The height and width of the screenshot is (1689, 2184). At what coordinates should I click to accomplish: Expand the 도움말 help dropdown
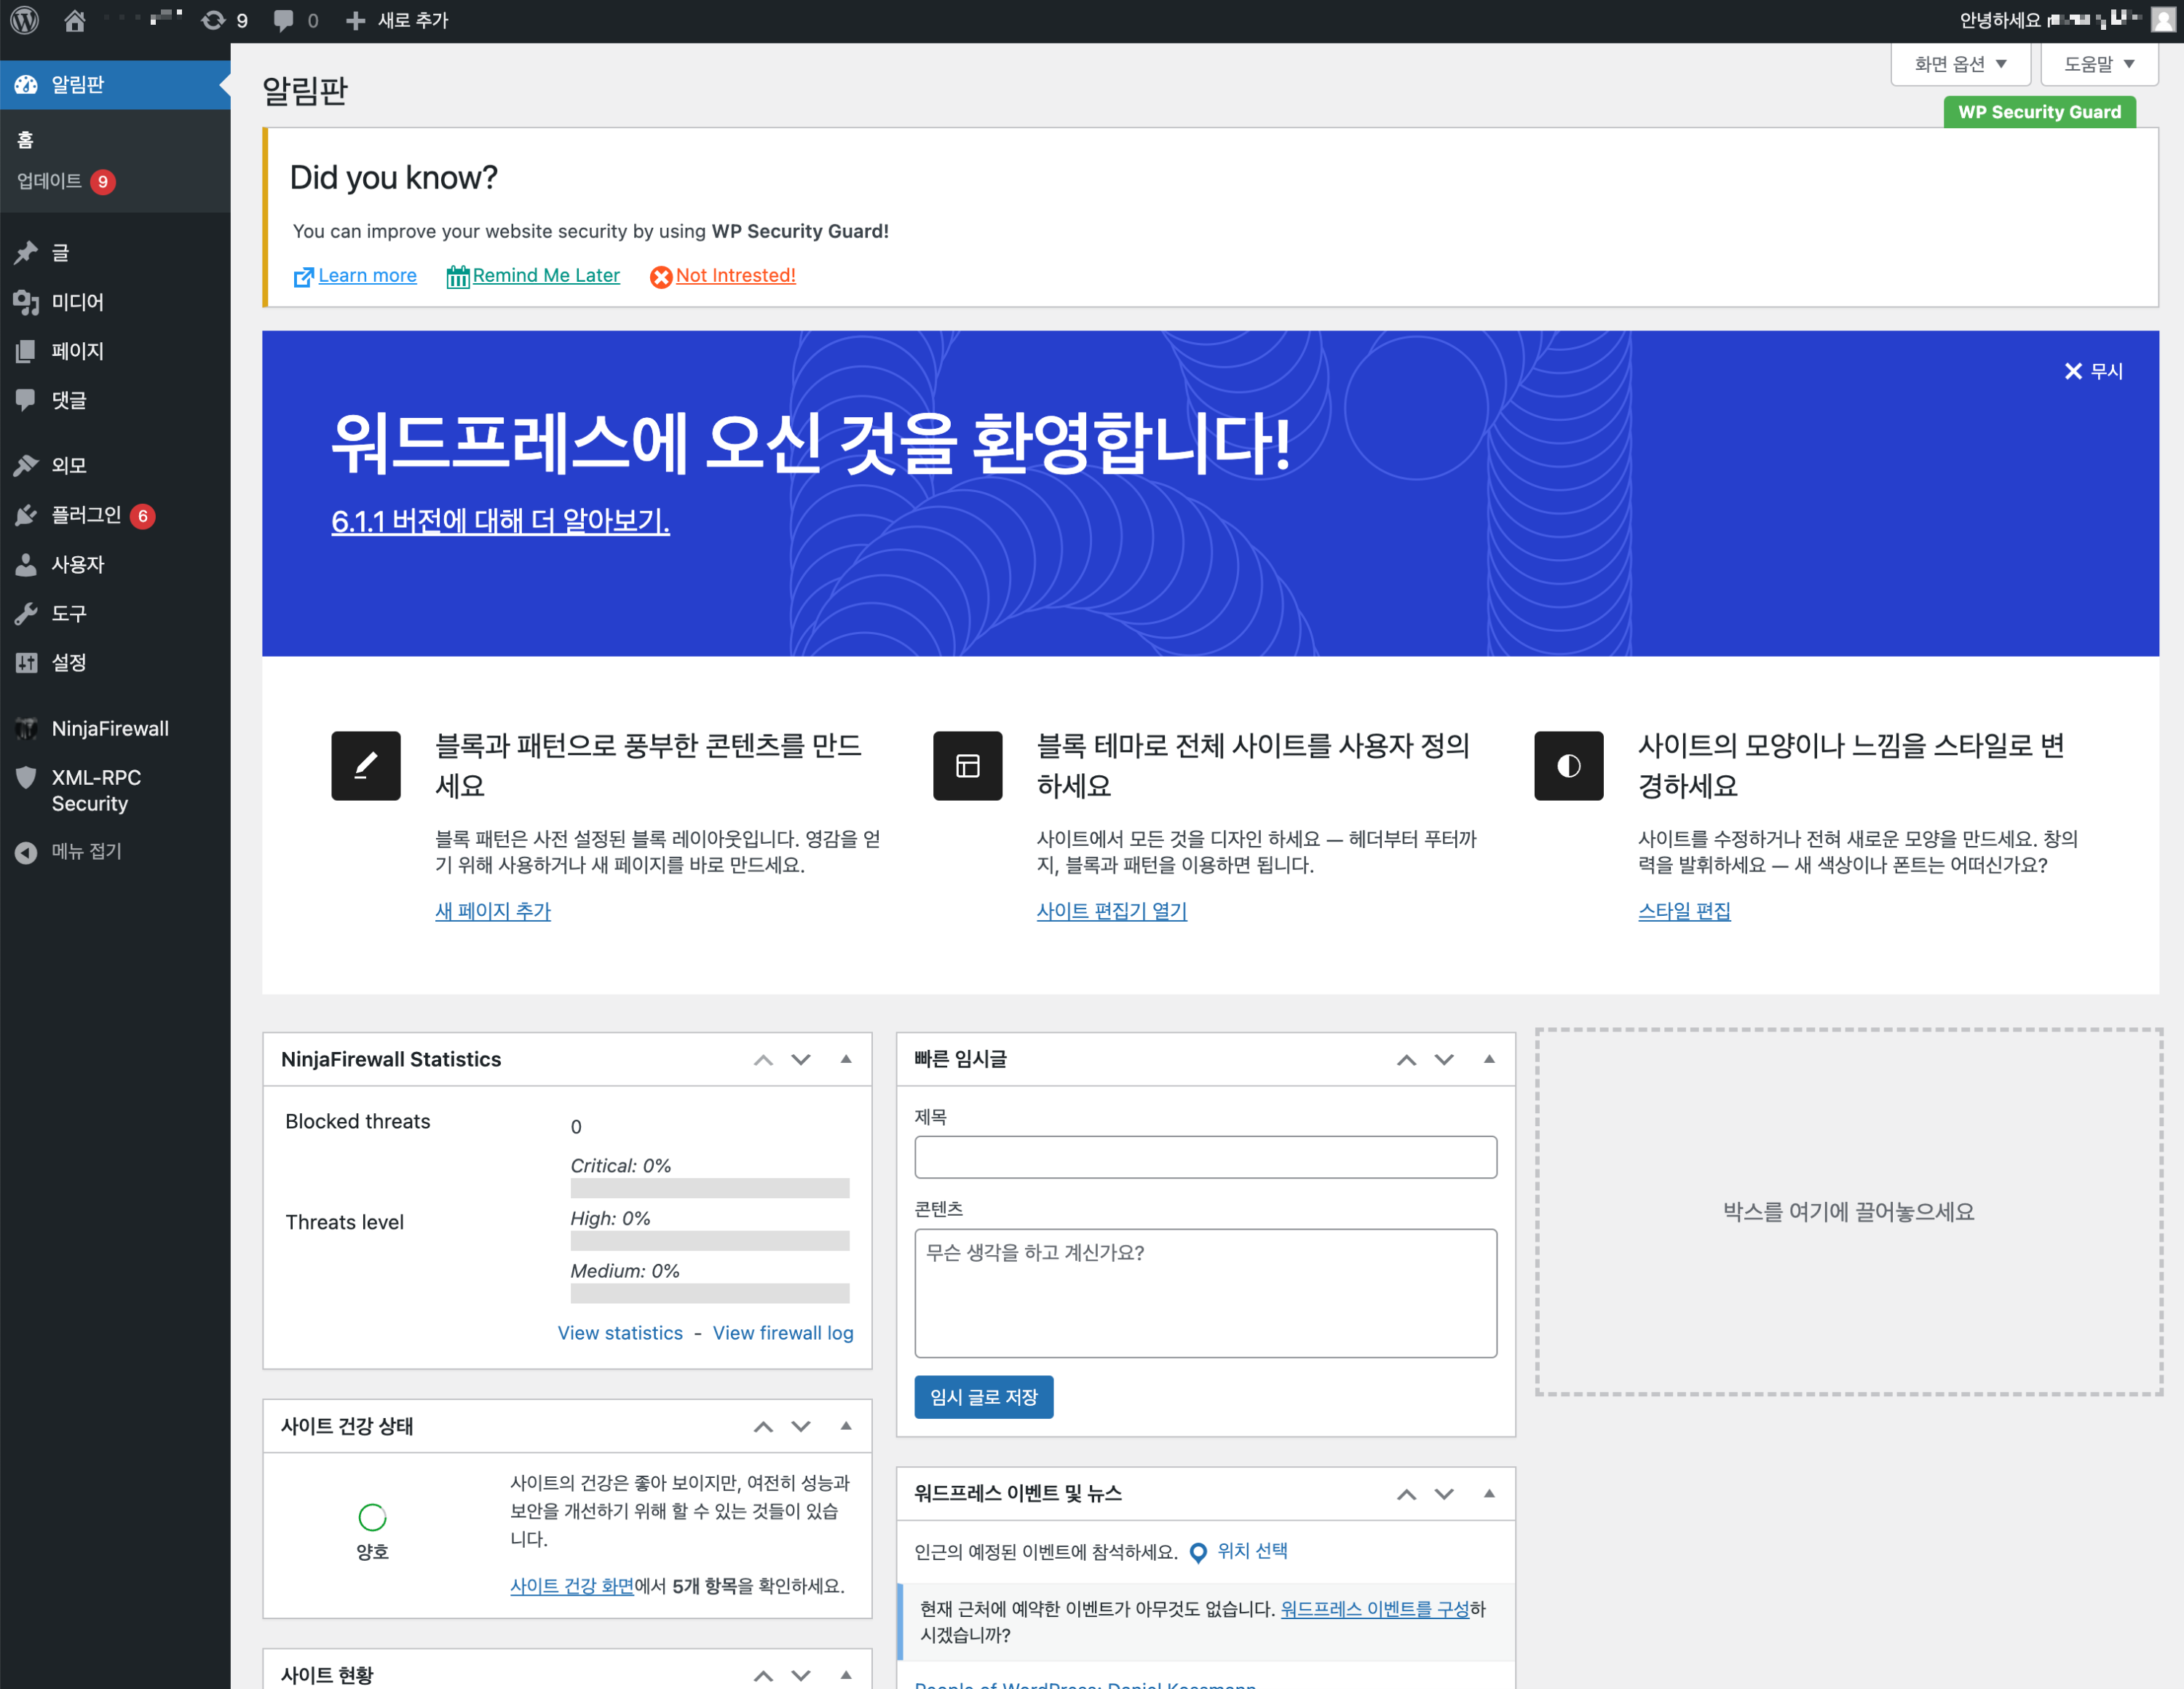2099,64
